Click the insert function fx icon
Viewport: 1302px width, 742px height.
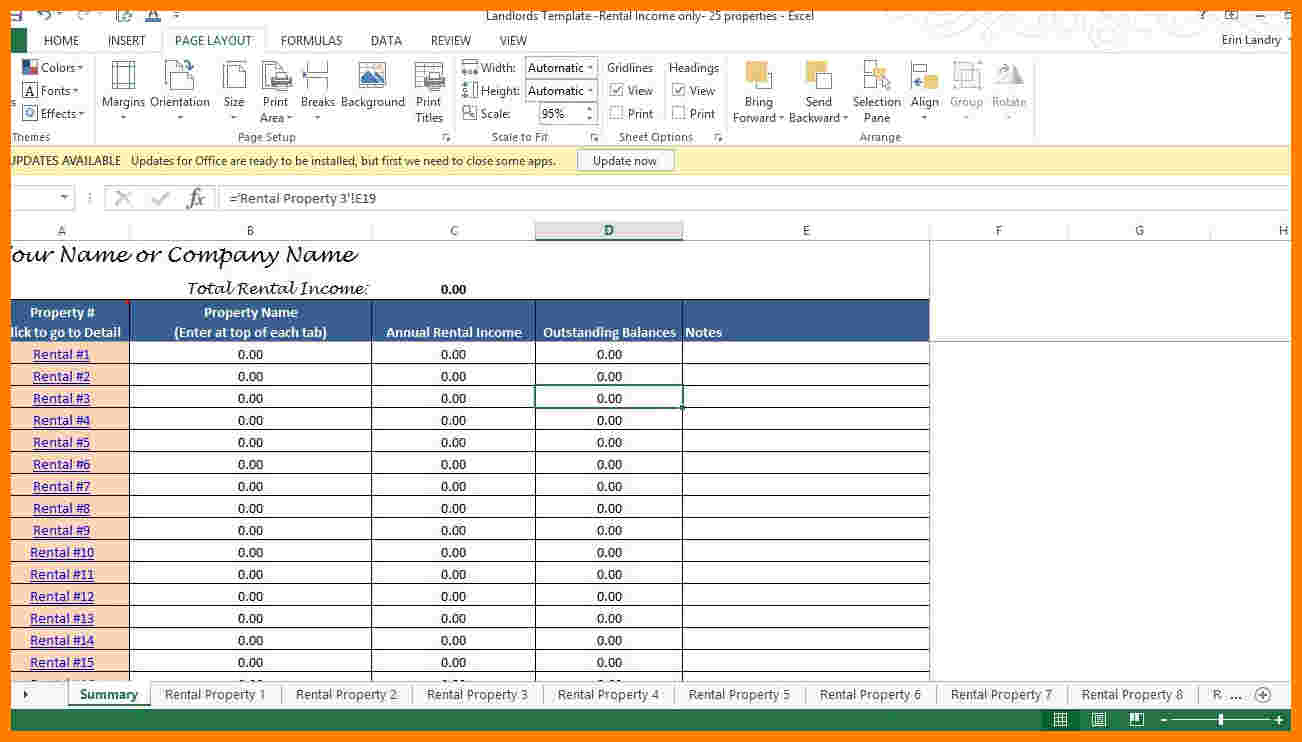[x=196, y=198]
